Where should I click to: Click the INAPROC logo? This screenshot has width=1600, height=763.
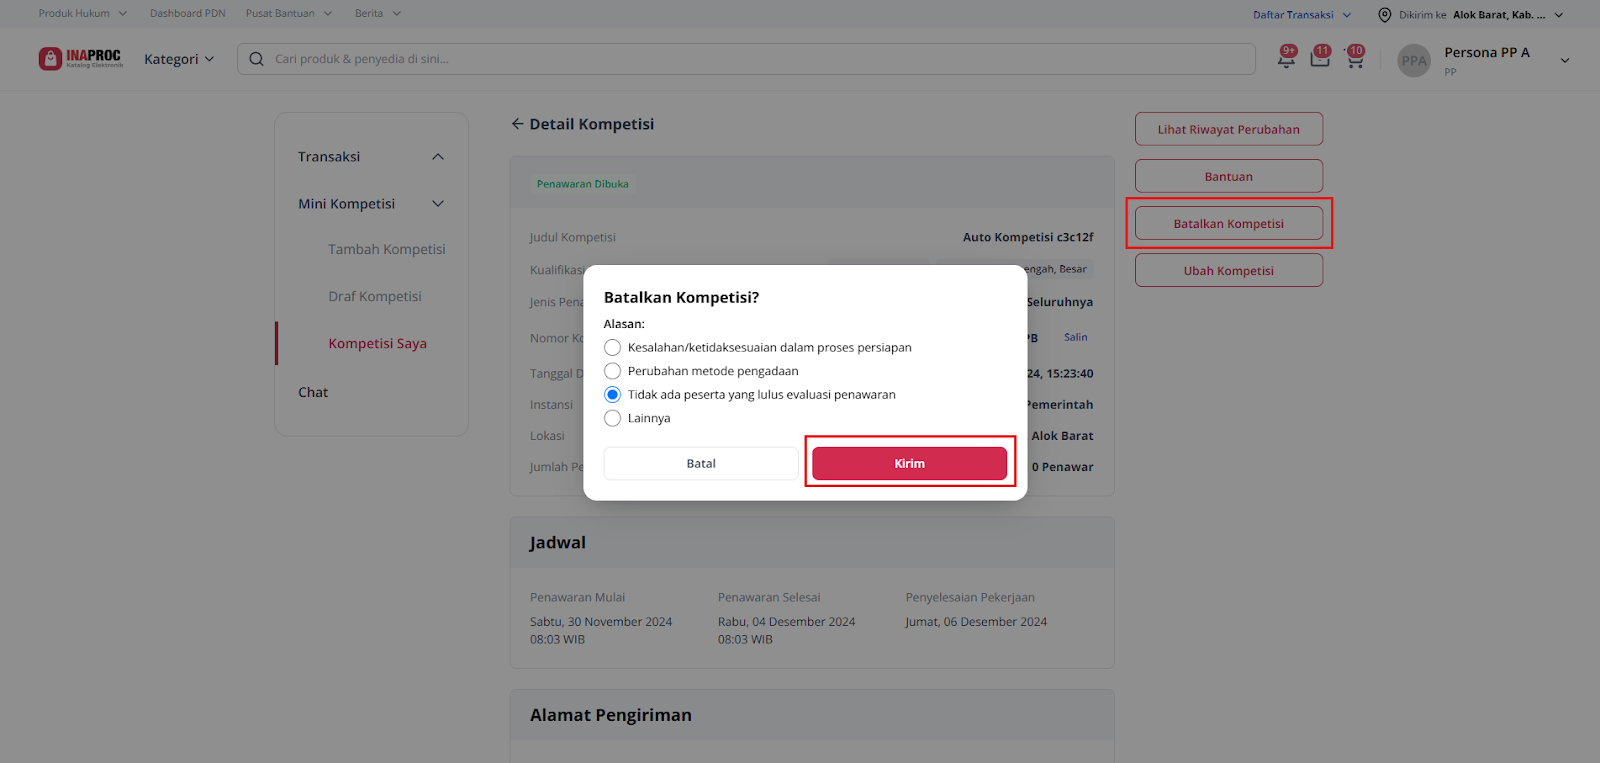81,59
